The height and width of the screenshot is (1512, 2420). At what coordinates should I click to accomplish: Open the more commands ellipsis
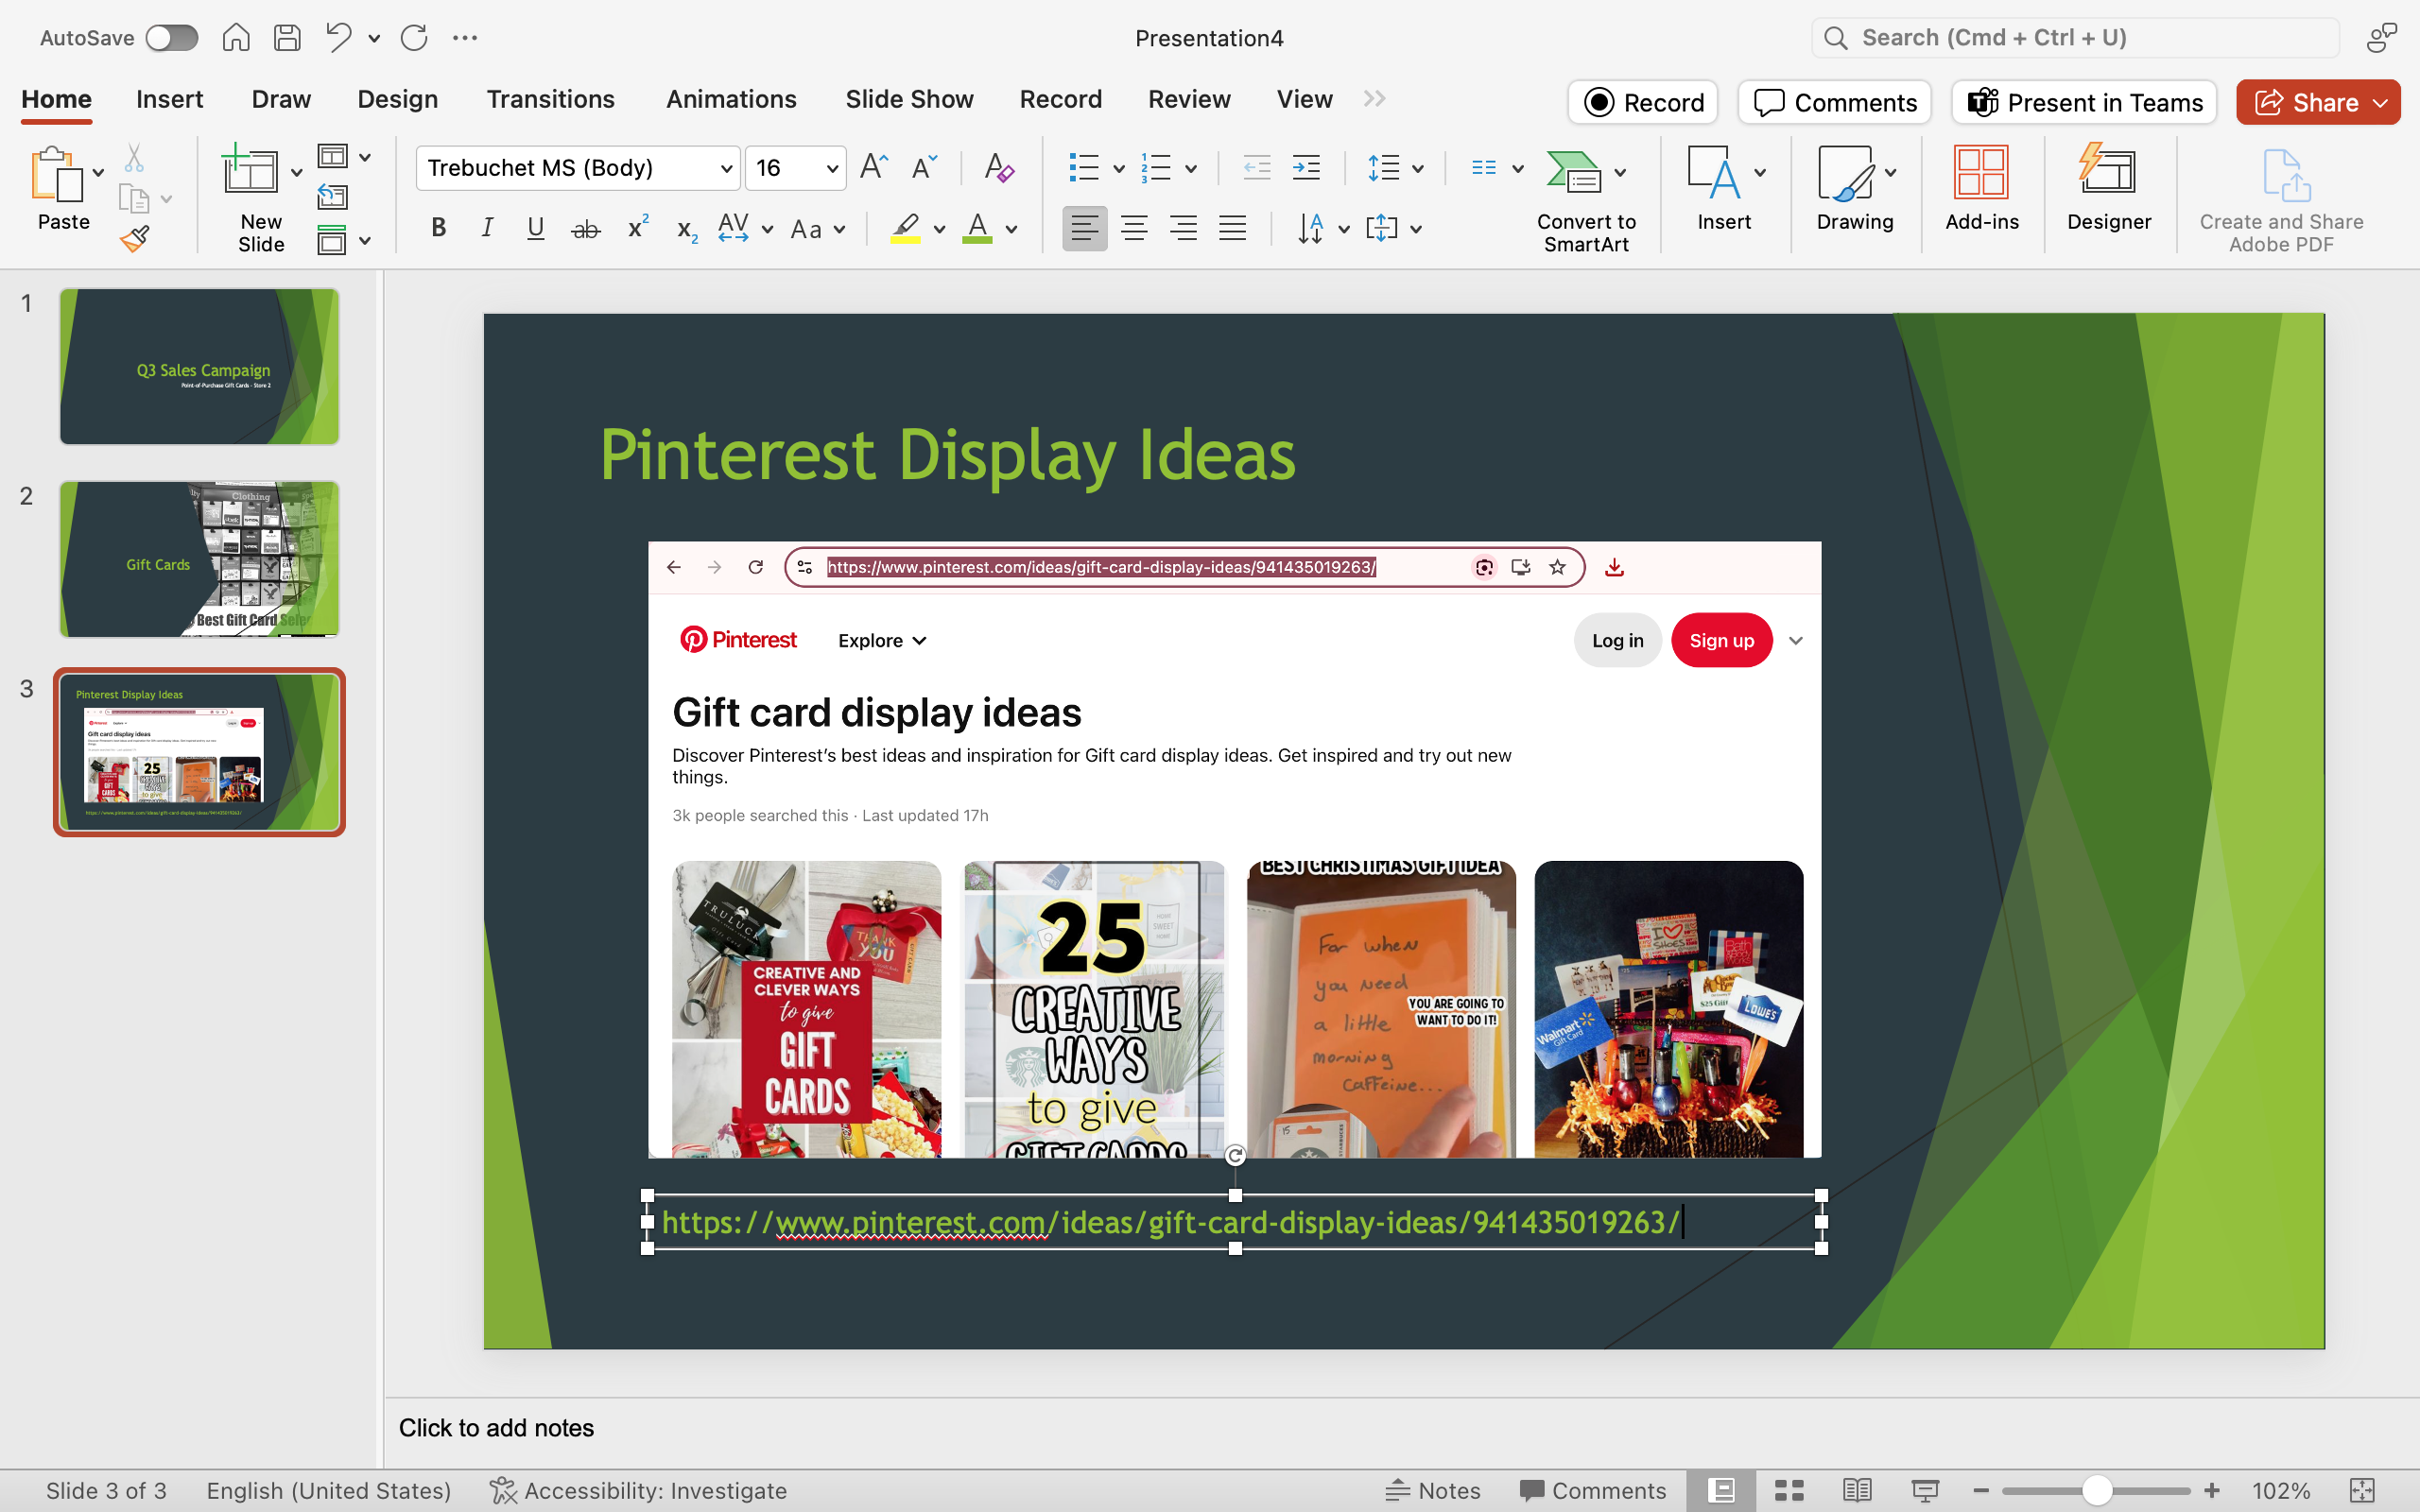click(x=465, y=38)
